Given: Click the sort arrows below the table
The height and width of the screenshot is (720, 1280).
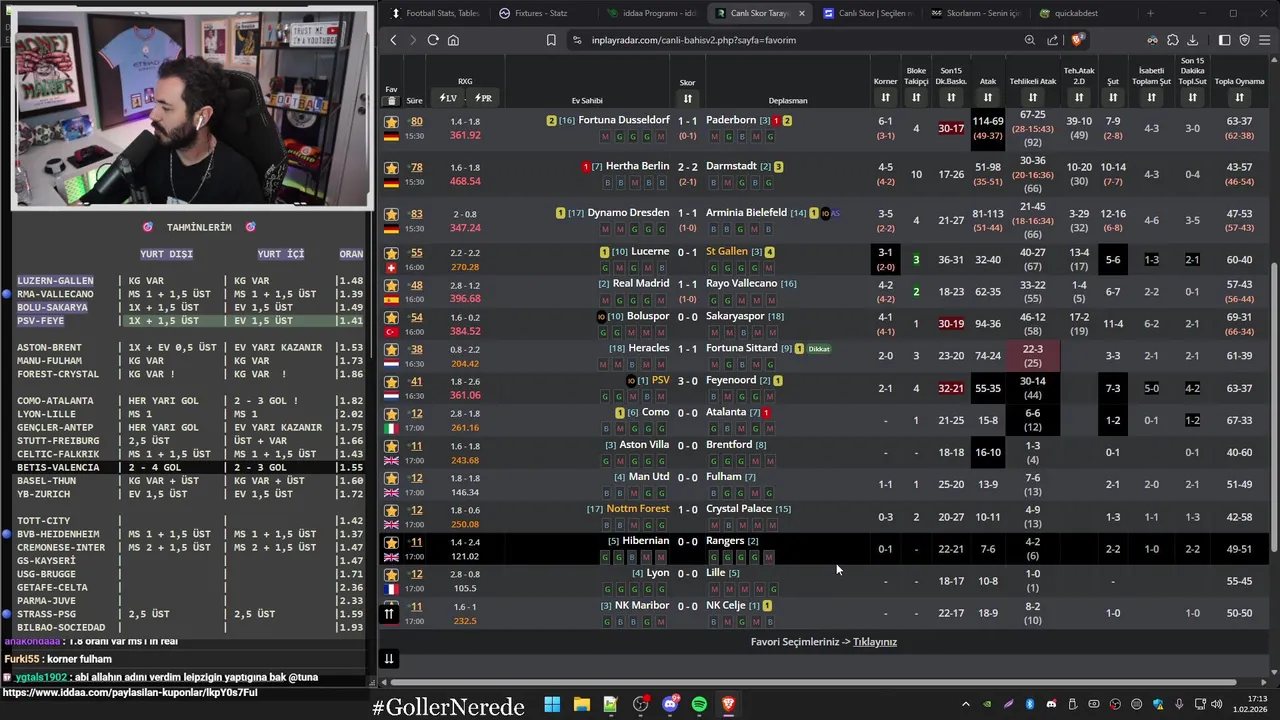Looking at the screenshot, I should point(389,658).
